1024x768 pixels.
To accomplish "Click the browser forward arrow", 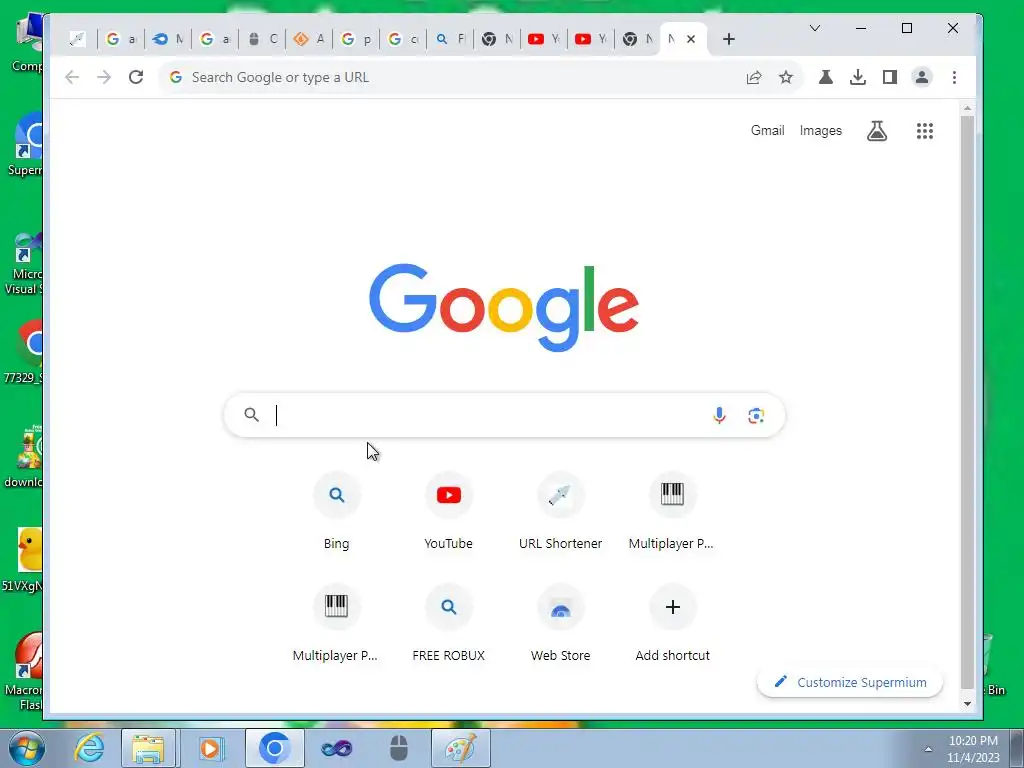I will pyautogui.click(x=104, y=77).
